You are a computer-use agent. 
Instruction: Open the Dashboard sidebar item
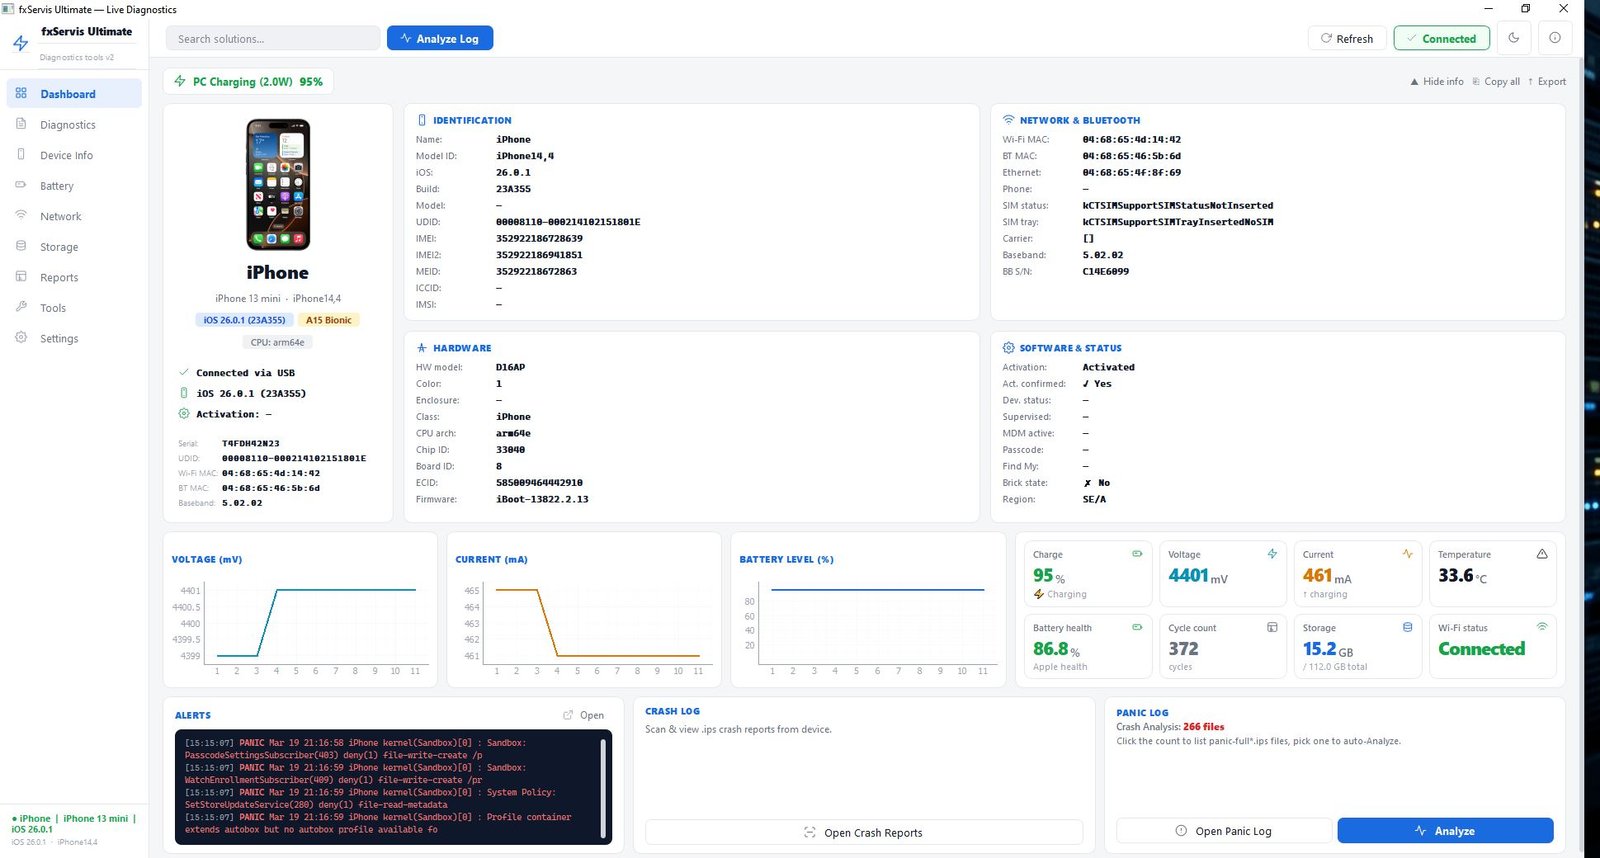click(x=74, y=94)
